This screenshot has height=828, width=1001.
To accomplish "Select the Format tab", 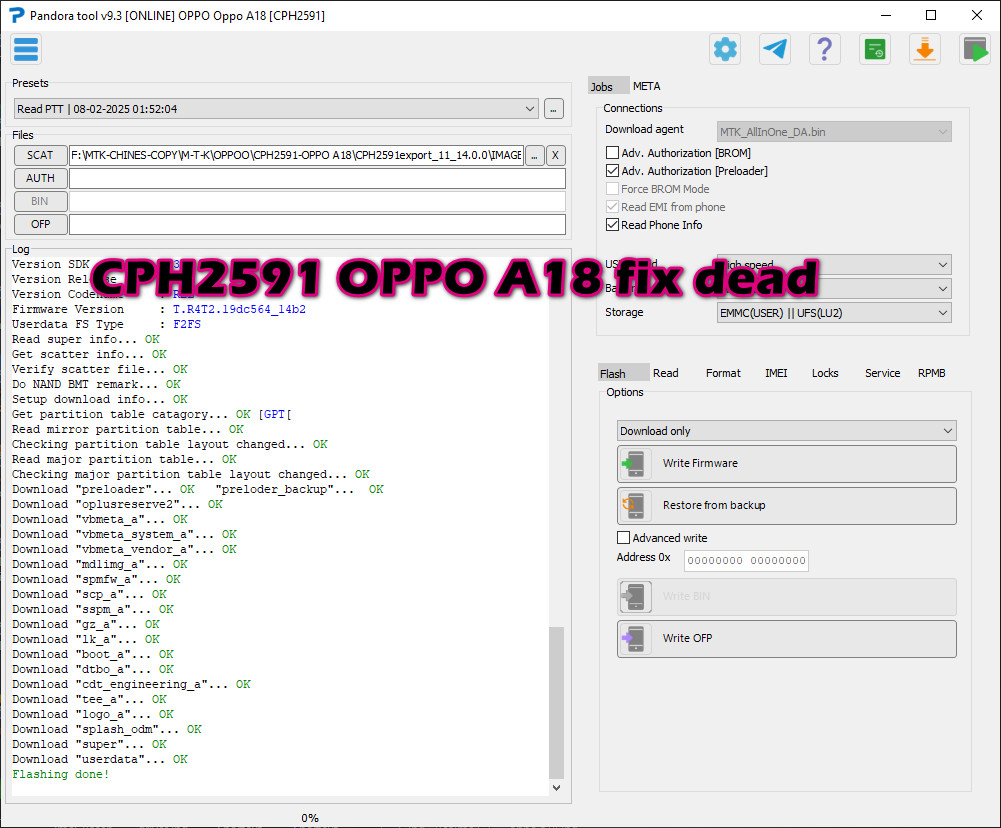I will [x=723, y=373].
